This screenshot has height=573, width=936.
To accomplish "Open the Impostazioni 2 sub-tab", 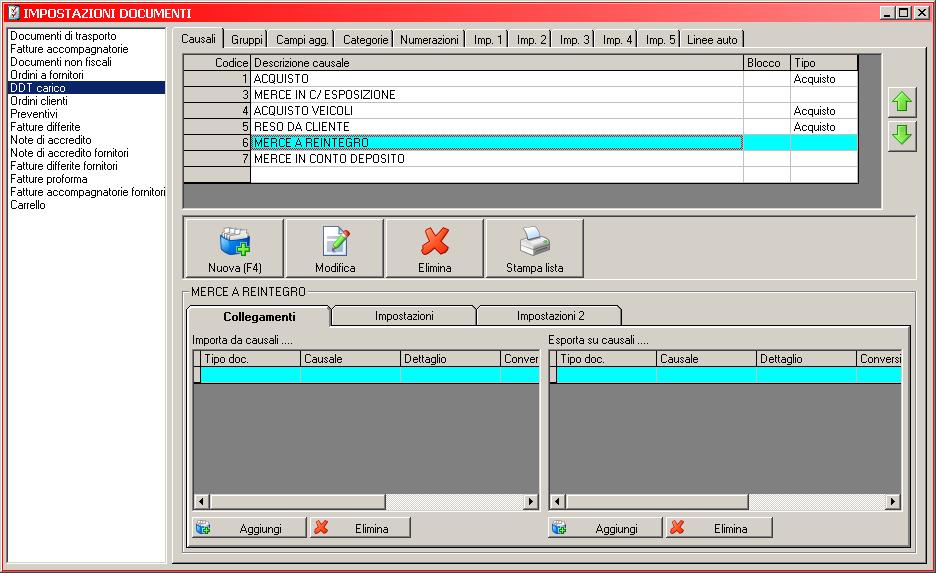I will tap(550, 316).
